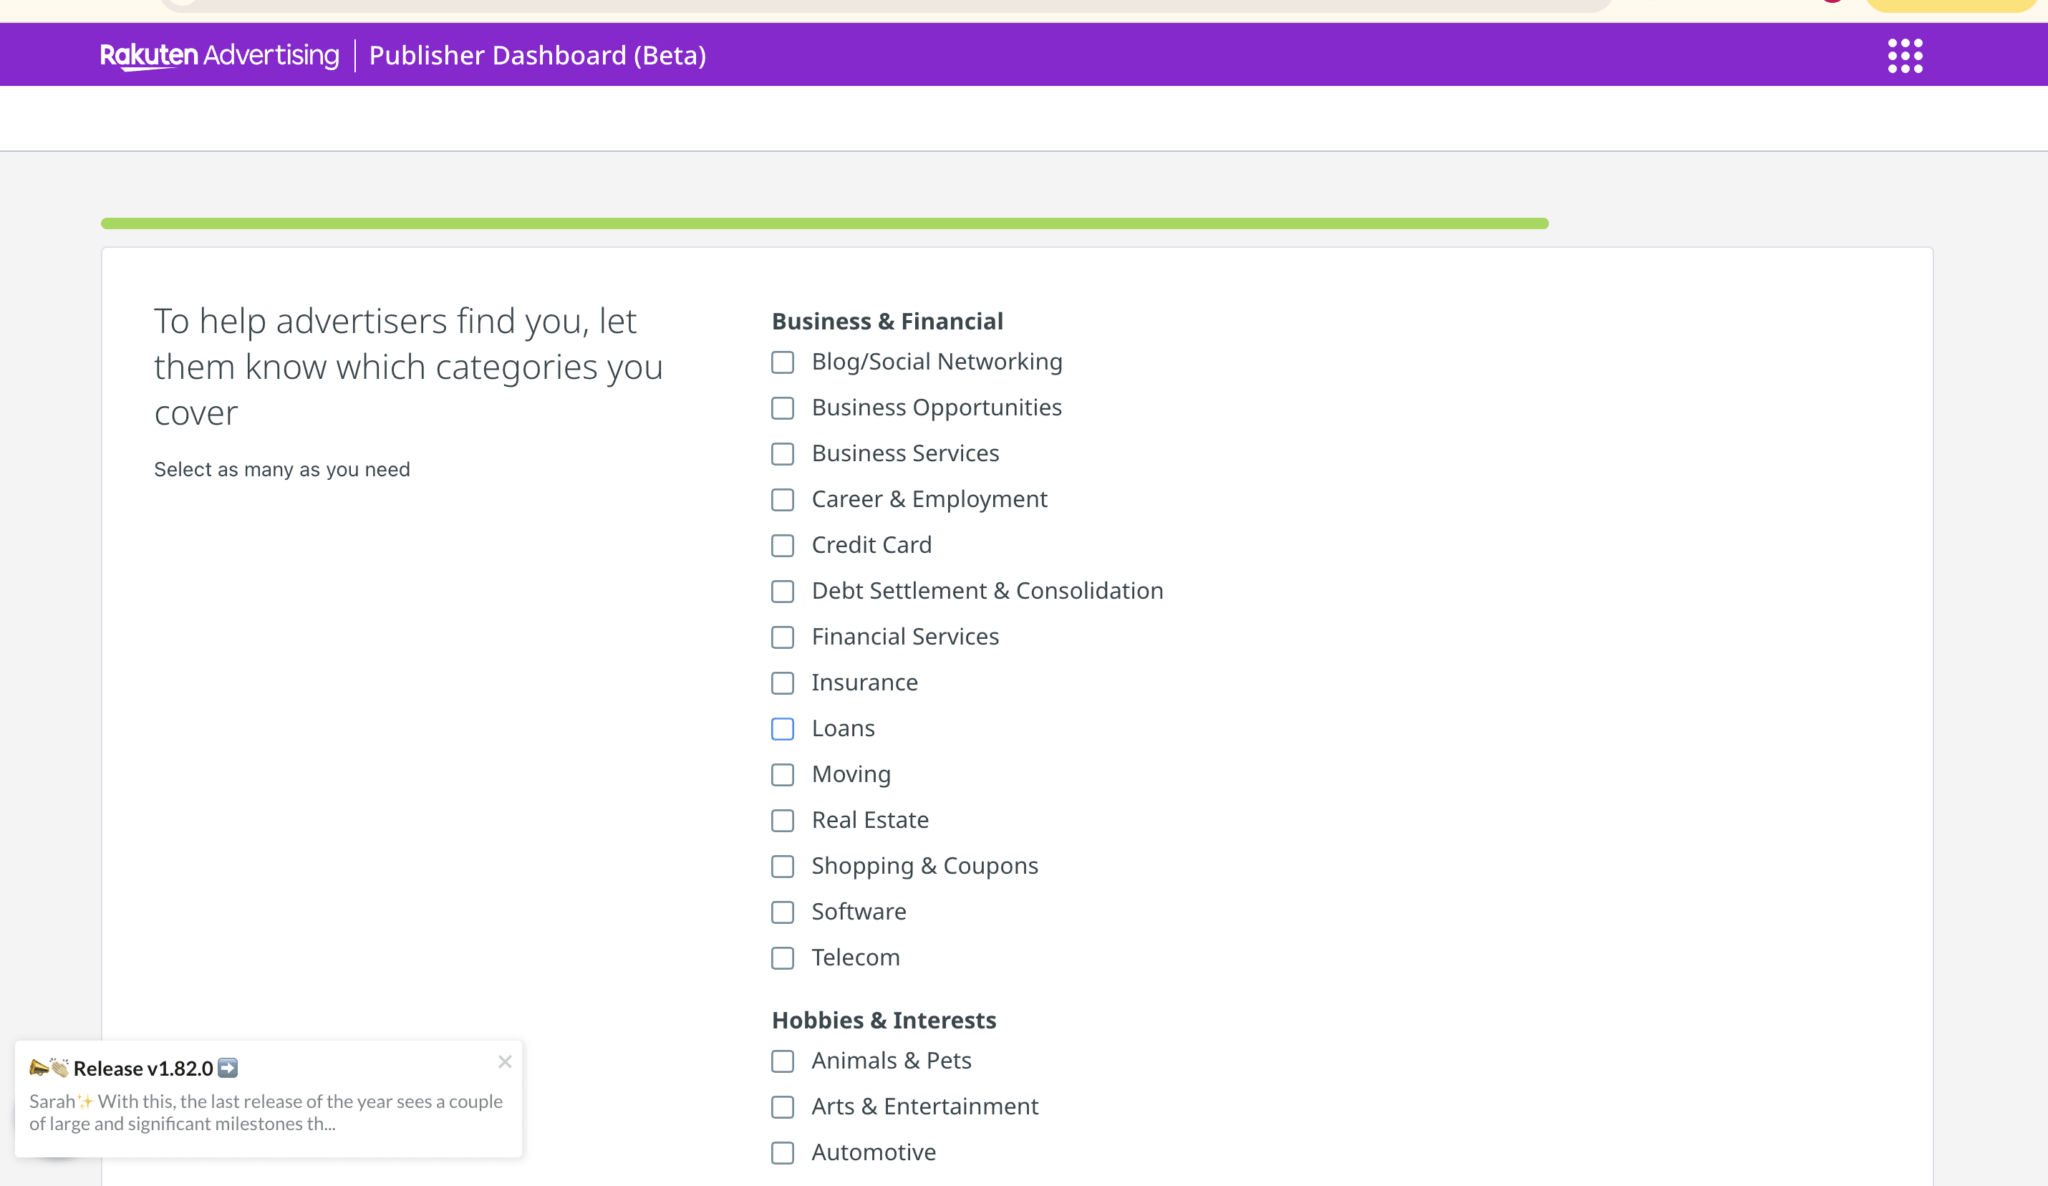
Task: Tick the Real Estate checkbox
Action: click(783, 821)
